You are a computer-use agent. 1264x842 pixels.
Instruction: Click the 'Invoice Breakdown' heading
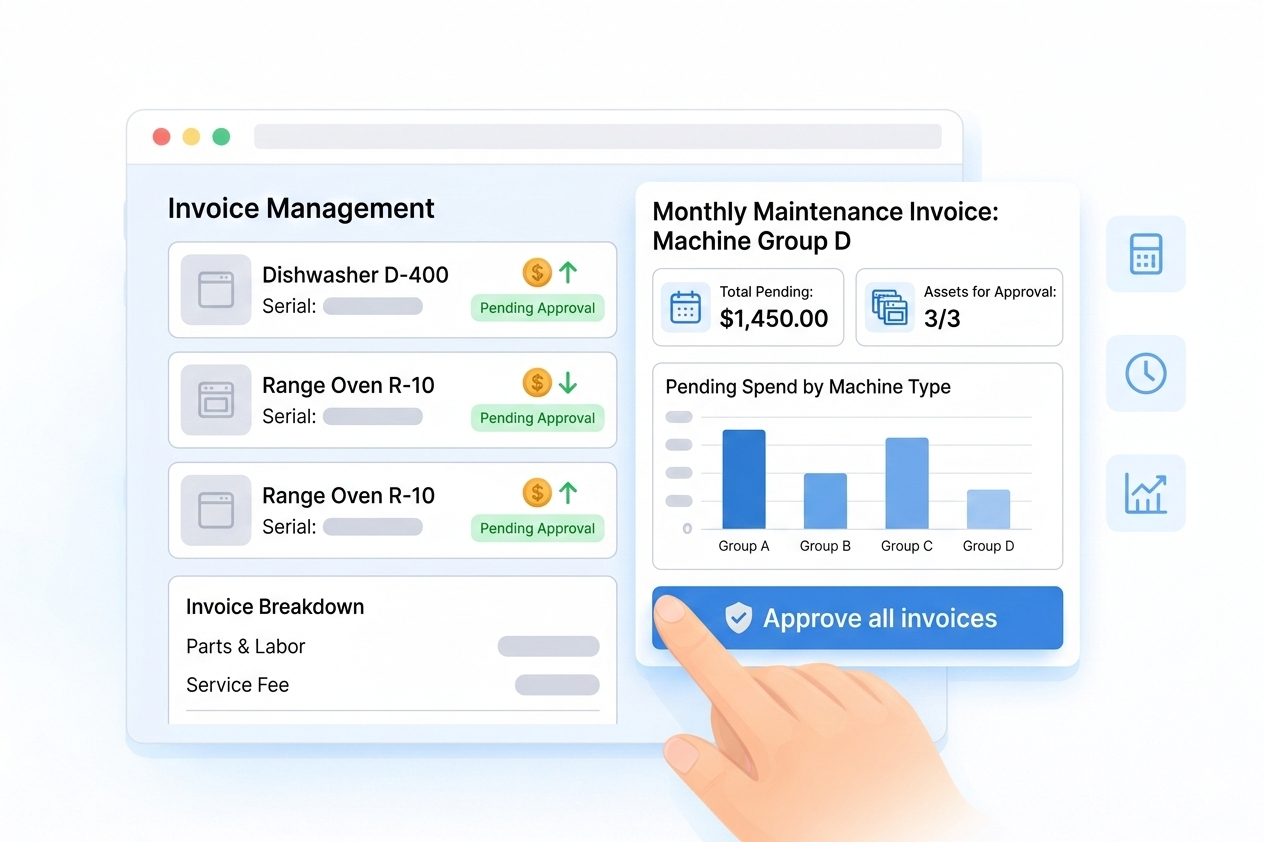point(275,607)
